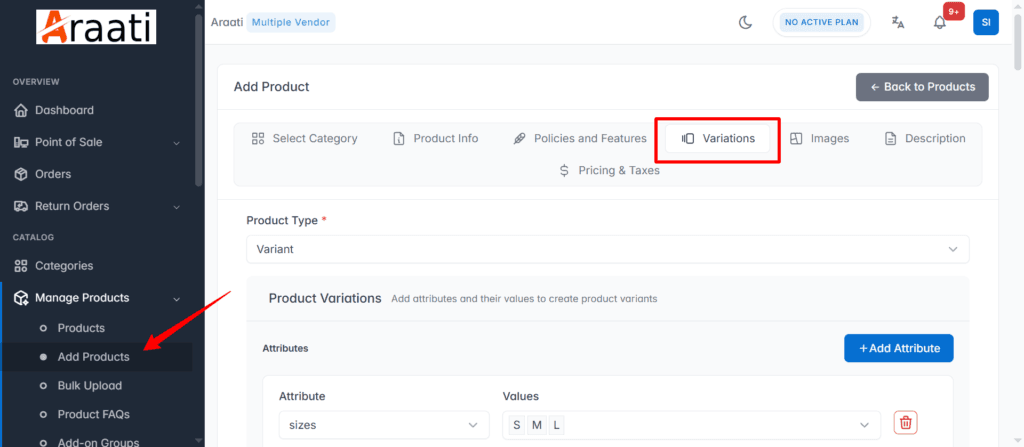This screenshot has height=447, width=1024.
Task: Open the Description tab
Action: click(x=925, y=139)
